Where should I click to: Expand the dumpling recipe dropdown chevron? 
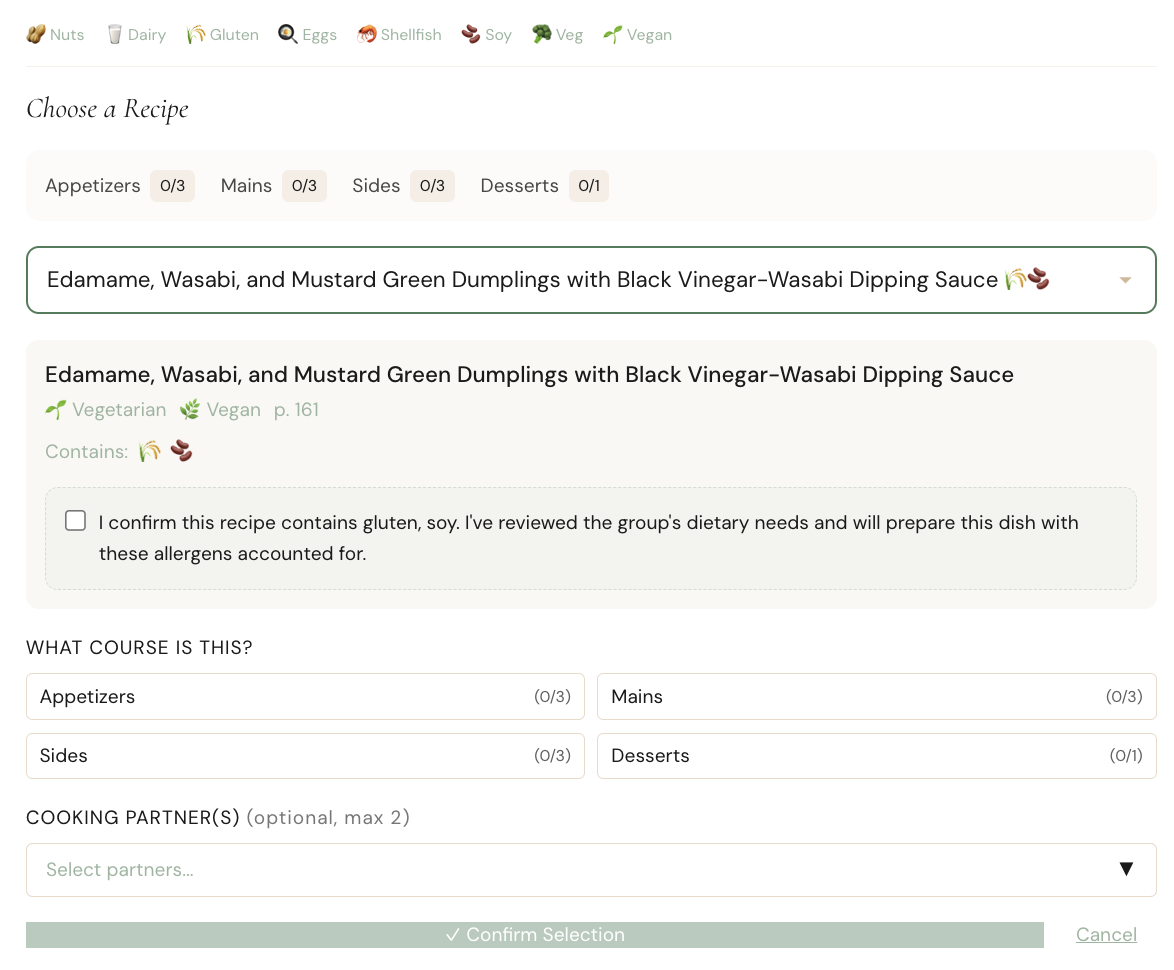click(x=1124, y=280)
